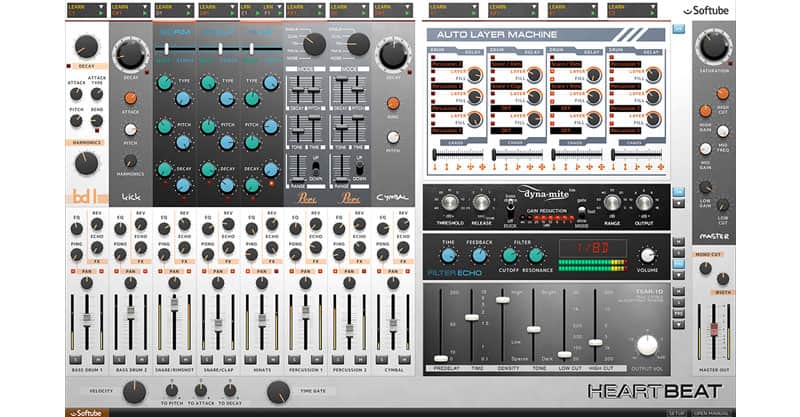This screenshot has height=417, width=800.
Task: Click LEARN above the Bass Drum 2 kick
Action: click(x=120, y=7)
